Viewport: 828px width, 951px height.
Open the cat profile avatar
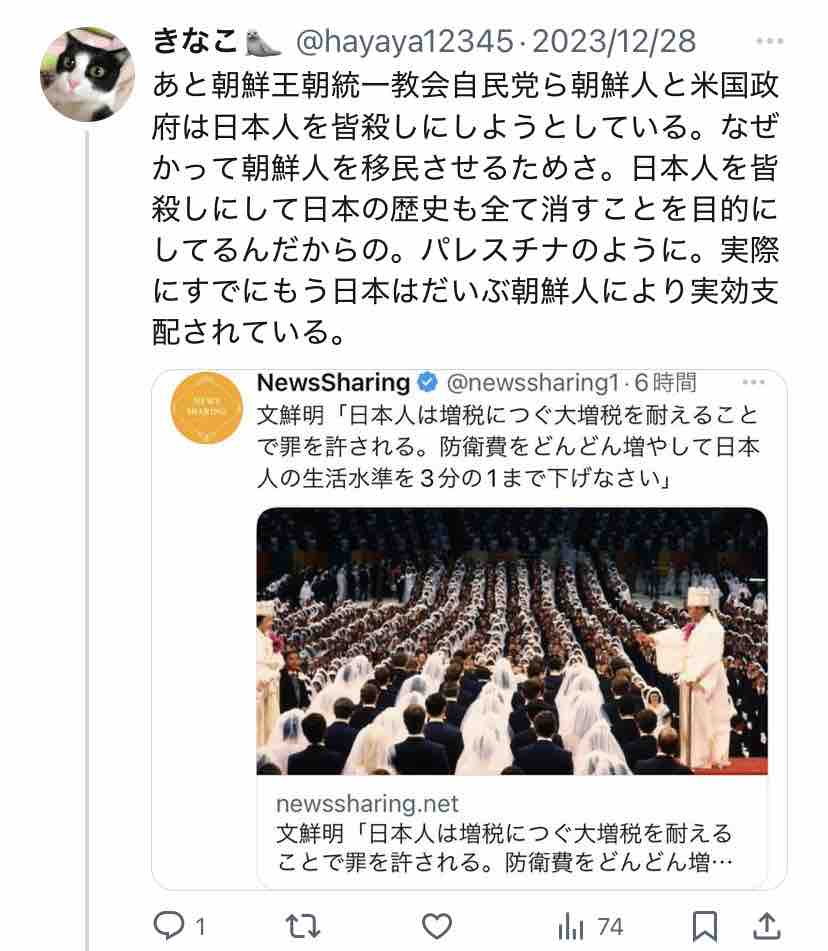coord(87,75)
